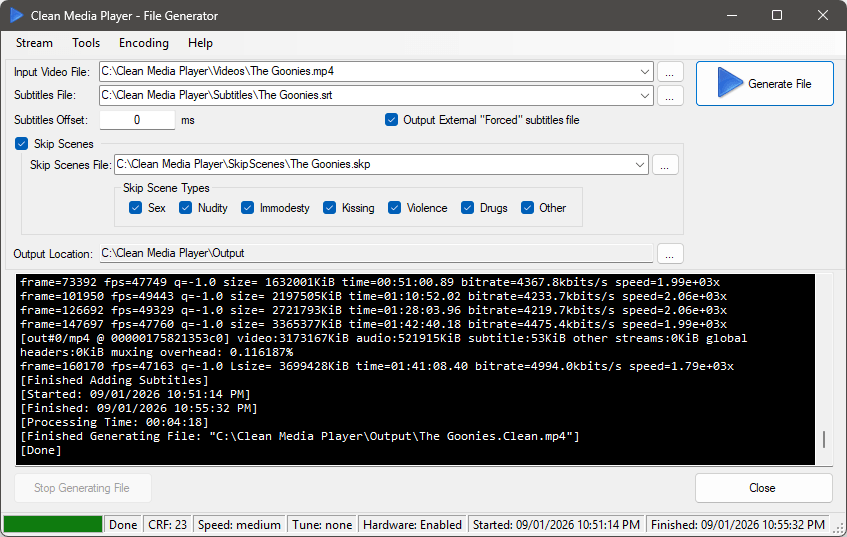Click the Clean Media Player title bar icon
847x537 pixels.
click(16, 15)
